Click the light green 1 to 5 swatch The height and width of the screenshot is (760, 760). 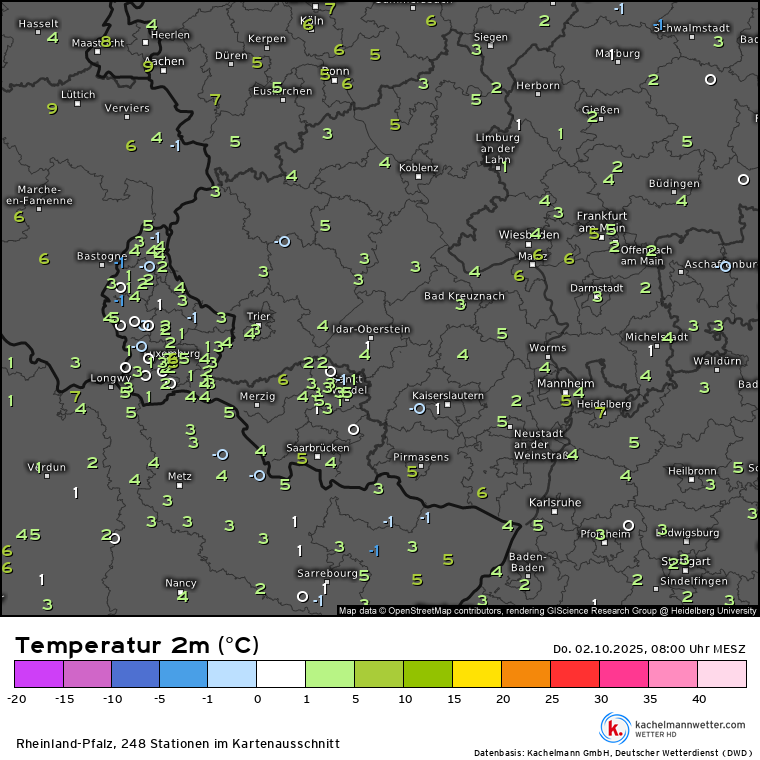[330, 674]
